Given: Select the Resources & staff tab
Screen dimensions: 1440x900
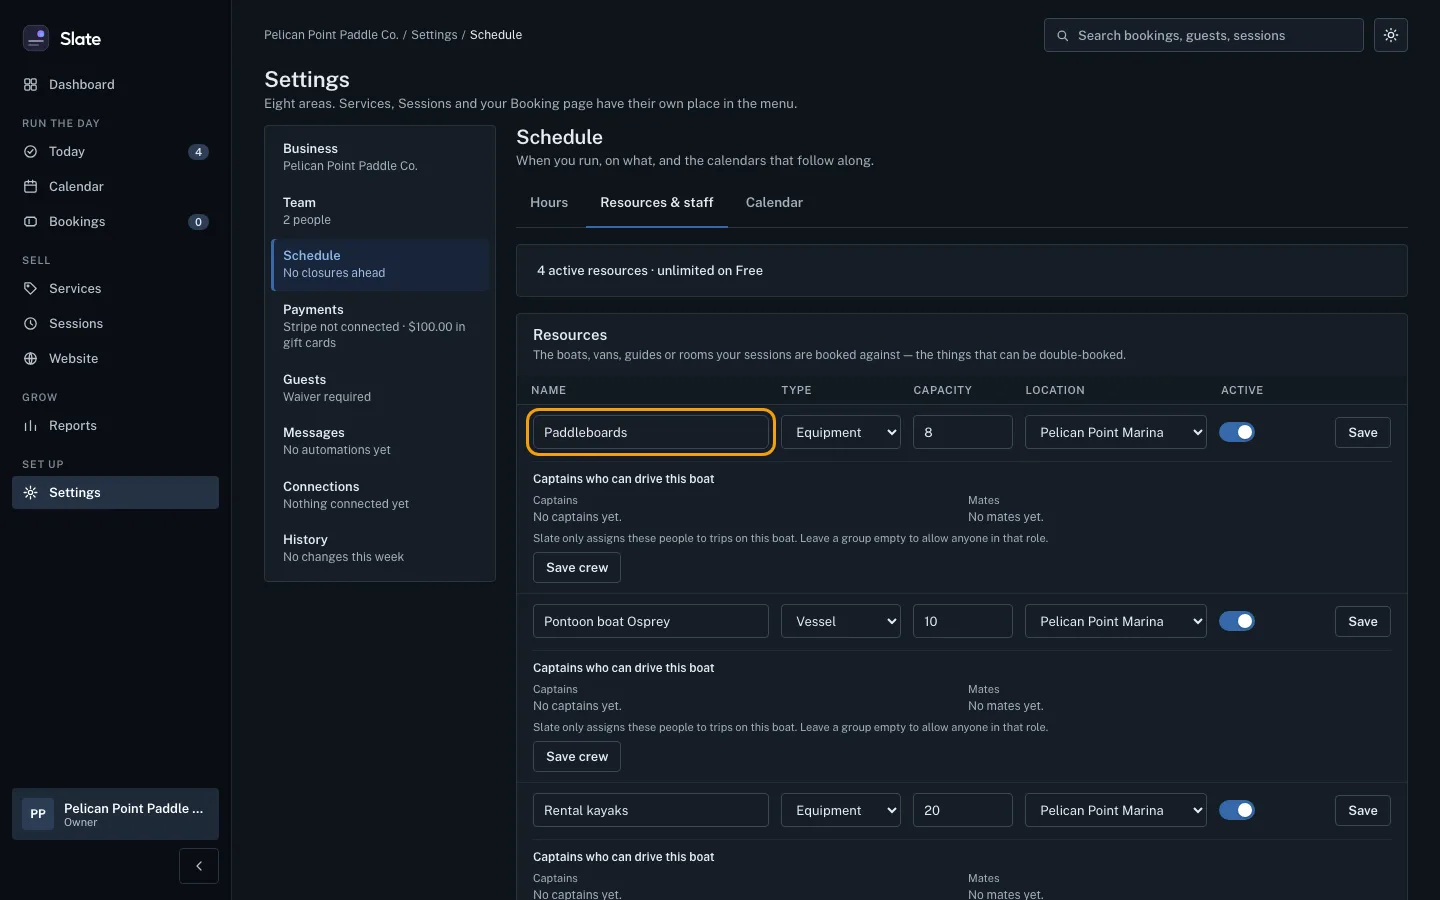Looking at the screenshot, I should 657,203.
